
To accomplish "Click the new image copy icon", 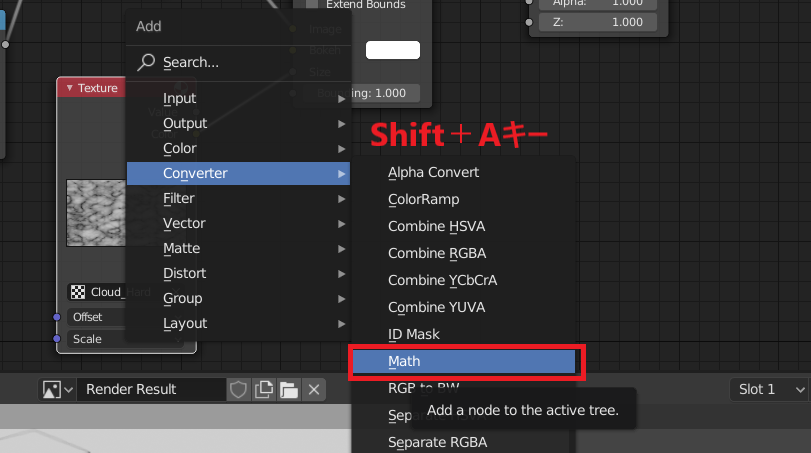I will [x=264, y=389].
